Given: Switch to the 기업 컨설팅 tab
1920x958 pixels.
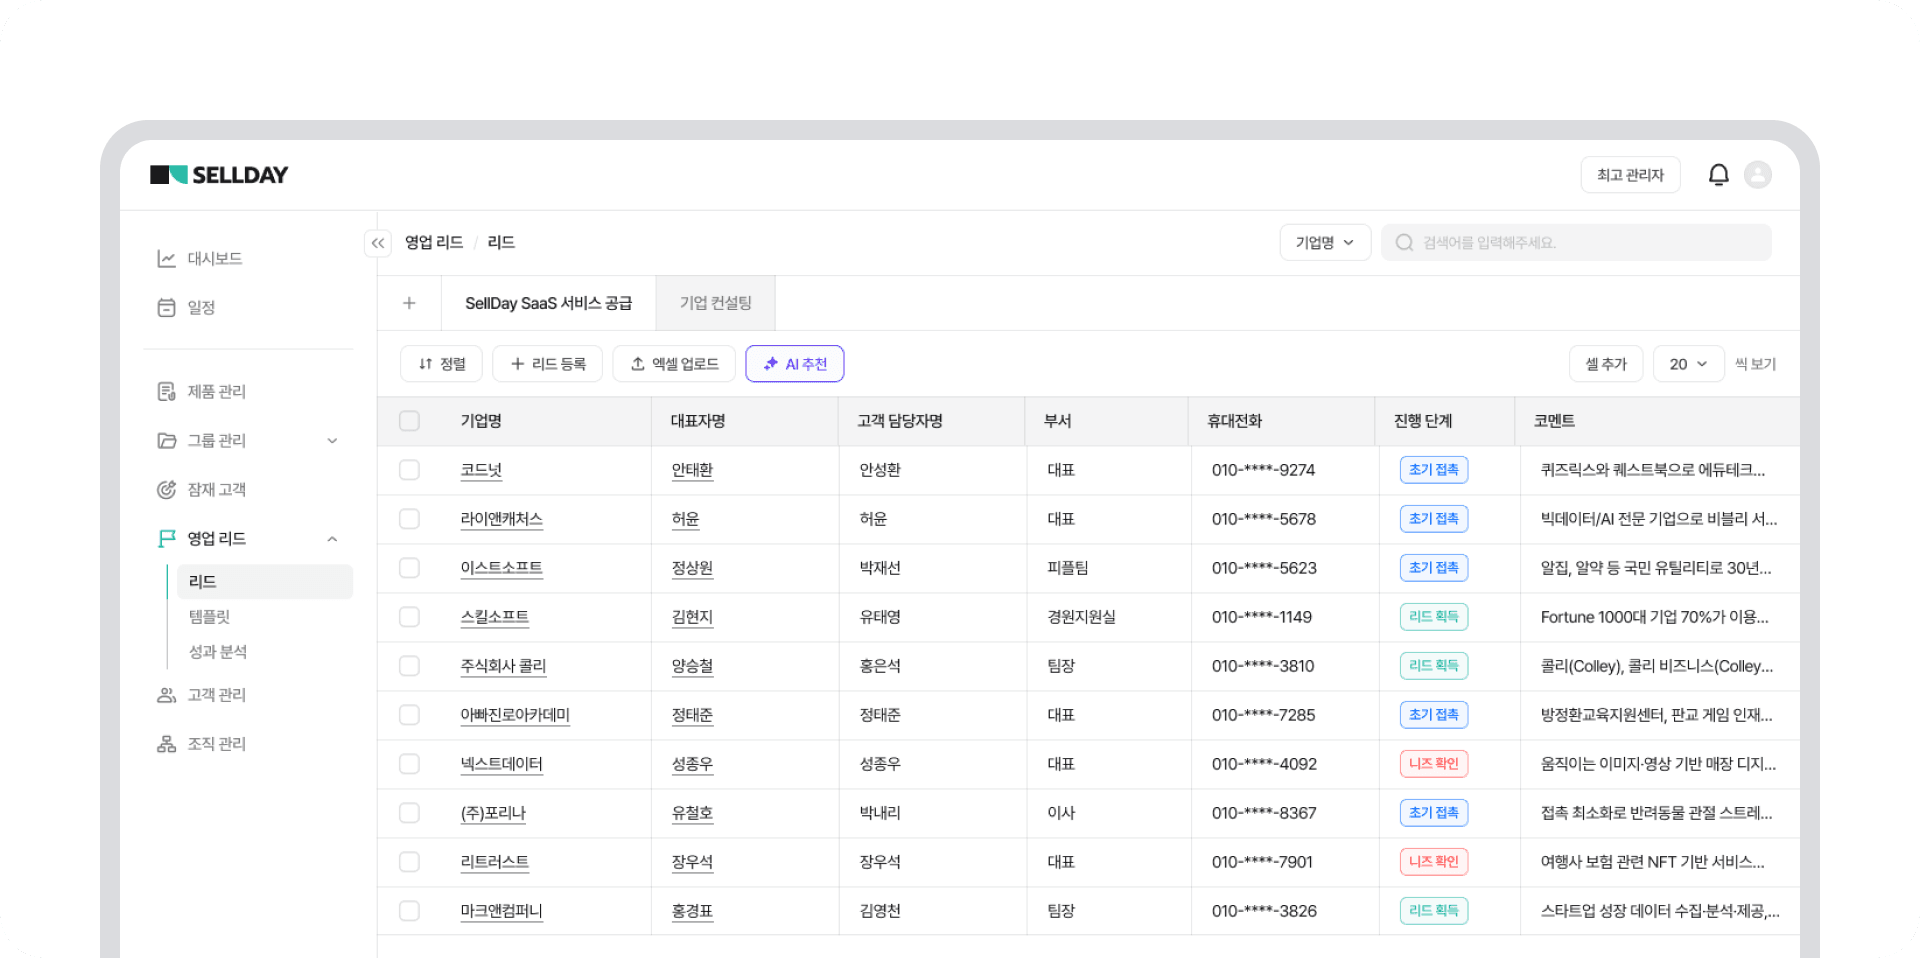Looking at the screenshot, I should coord(715,303).
